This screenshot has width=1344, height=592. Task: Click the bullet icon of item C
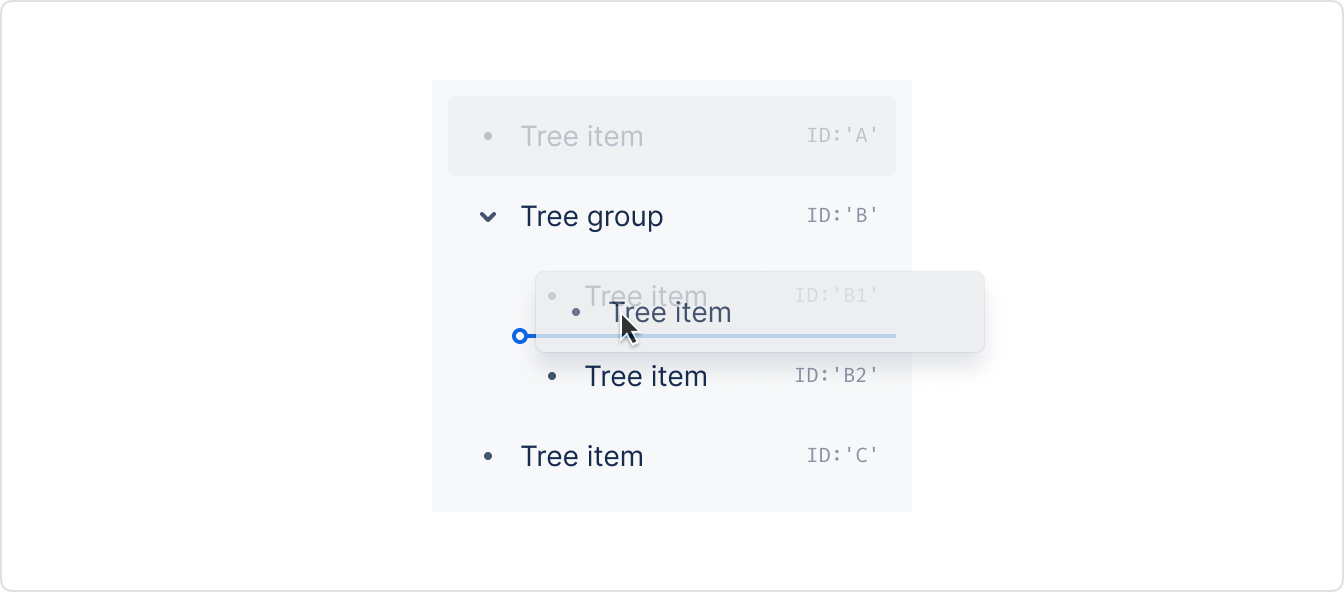coord(488,456)
